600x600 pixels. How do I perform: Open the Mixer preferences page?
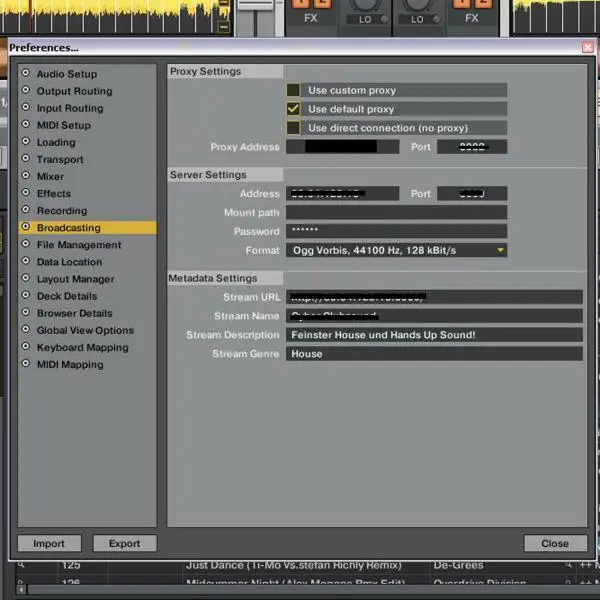tap(50, 177)
